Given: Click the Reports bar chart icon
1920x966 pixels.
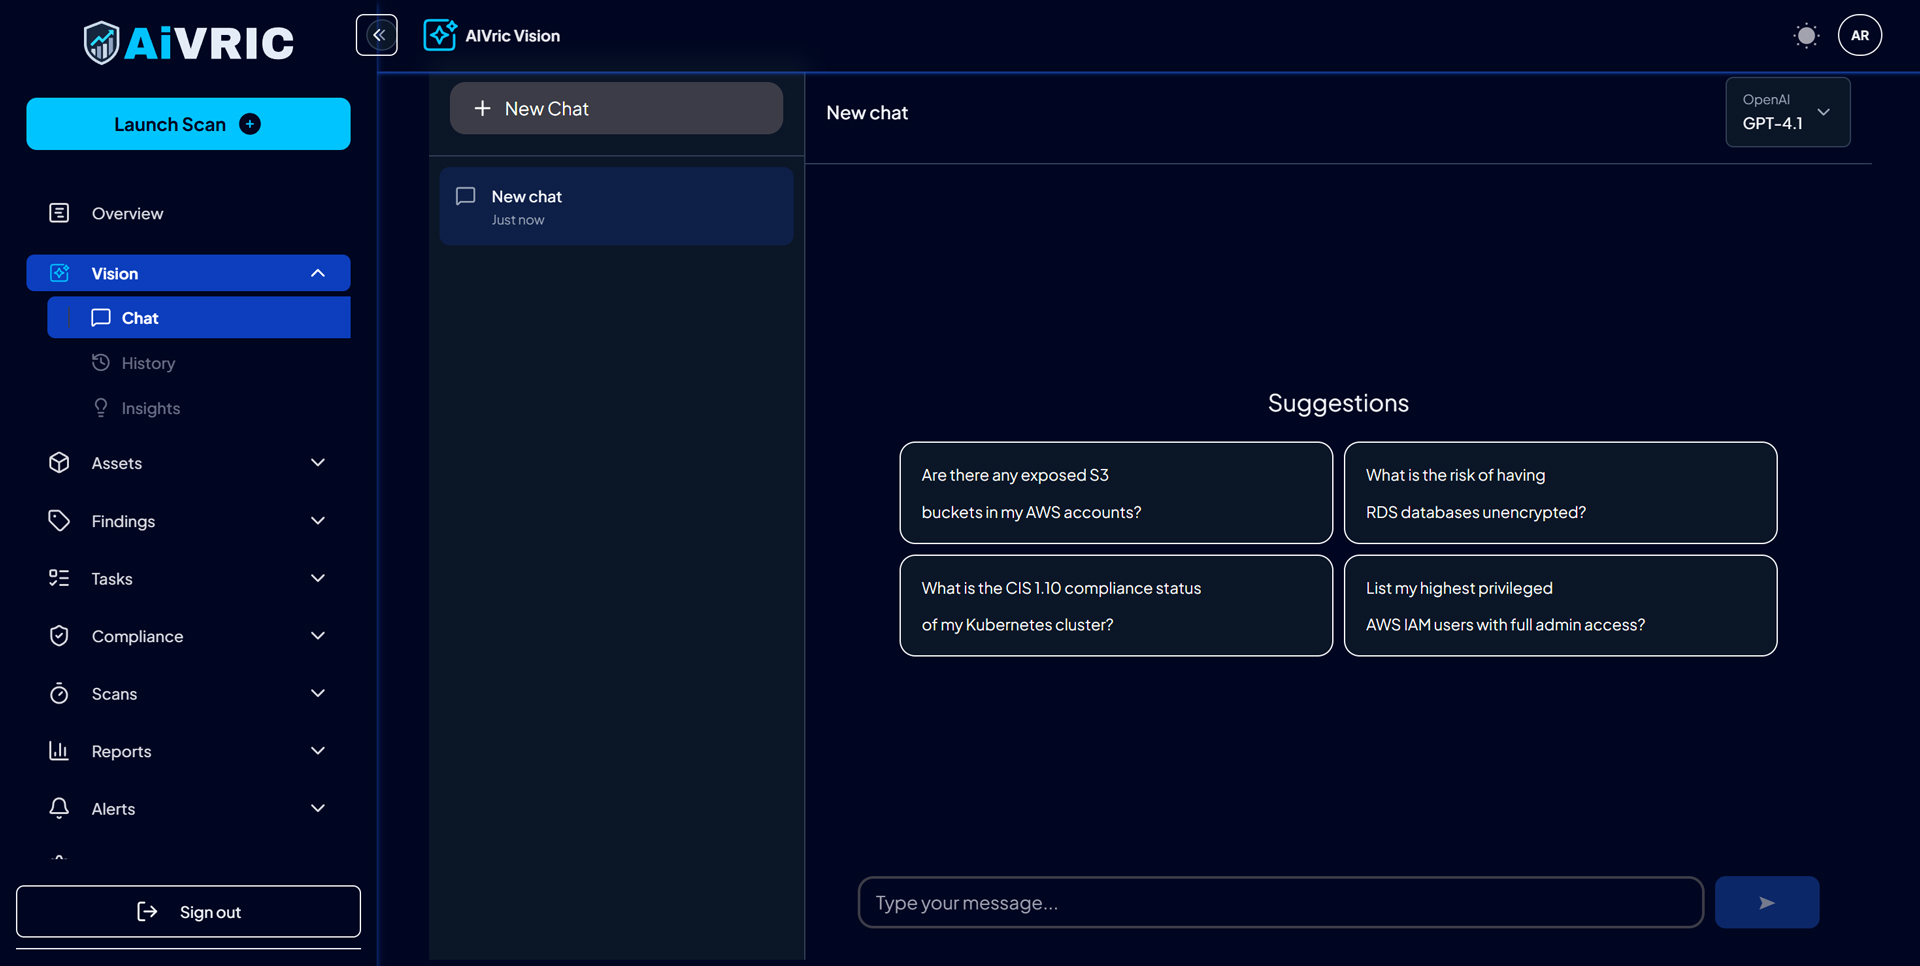Looking at the screenshot, I should click(x=59, y=750).
